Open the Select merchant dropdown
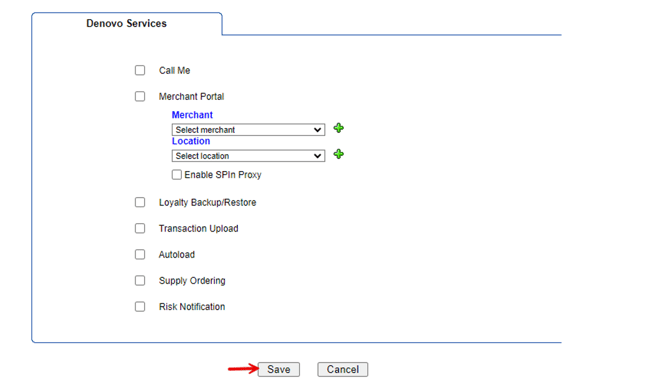The width and height of the screenshot is (670, 384). (248, 129)
